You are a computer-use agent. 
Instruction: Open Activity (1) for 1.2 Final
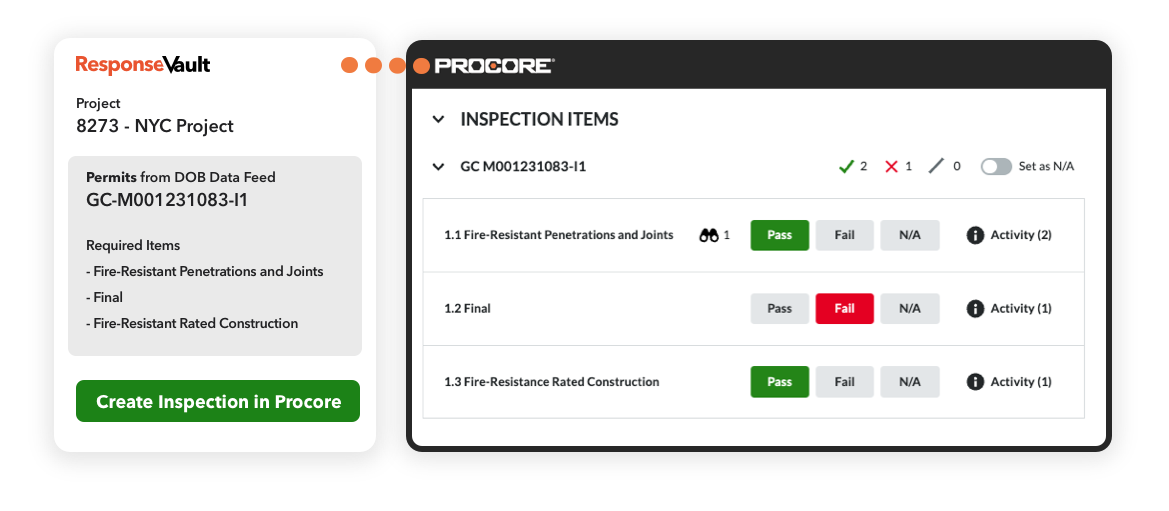click(x=1020, y=309)
